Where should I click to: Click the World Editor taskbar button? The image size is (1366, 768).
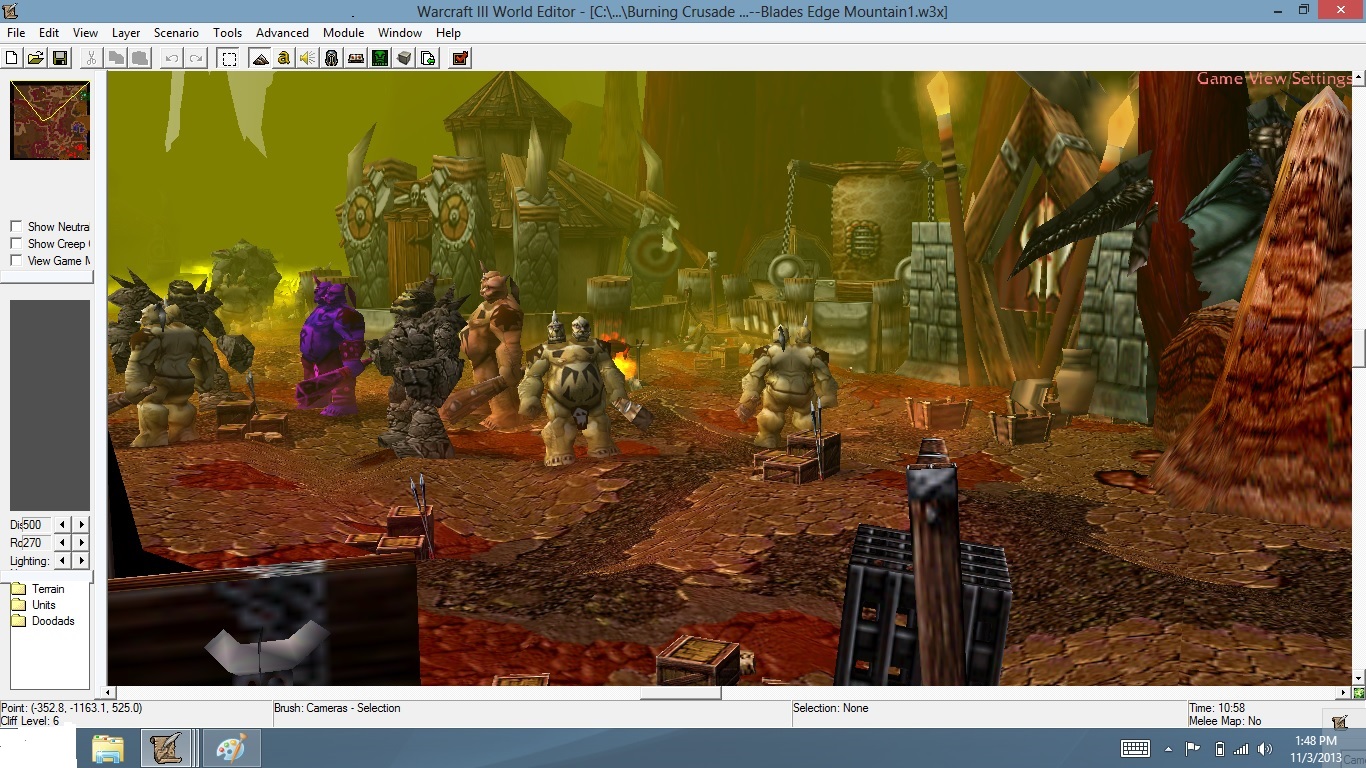point(166,748)
